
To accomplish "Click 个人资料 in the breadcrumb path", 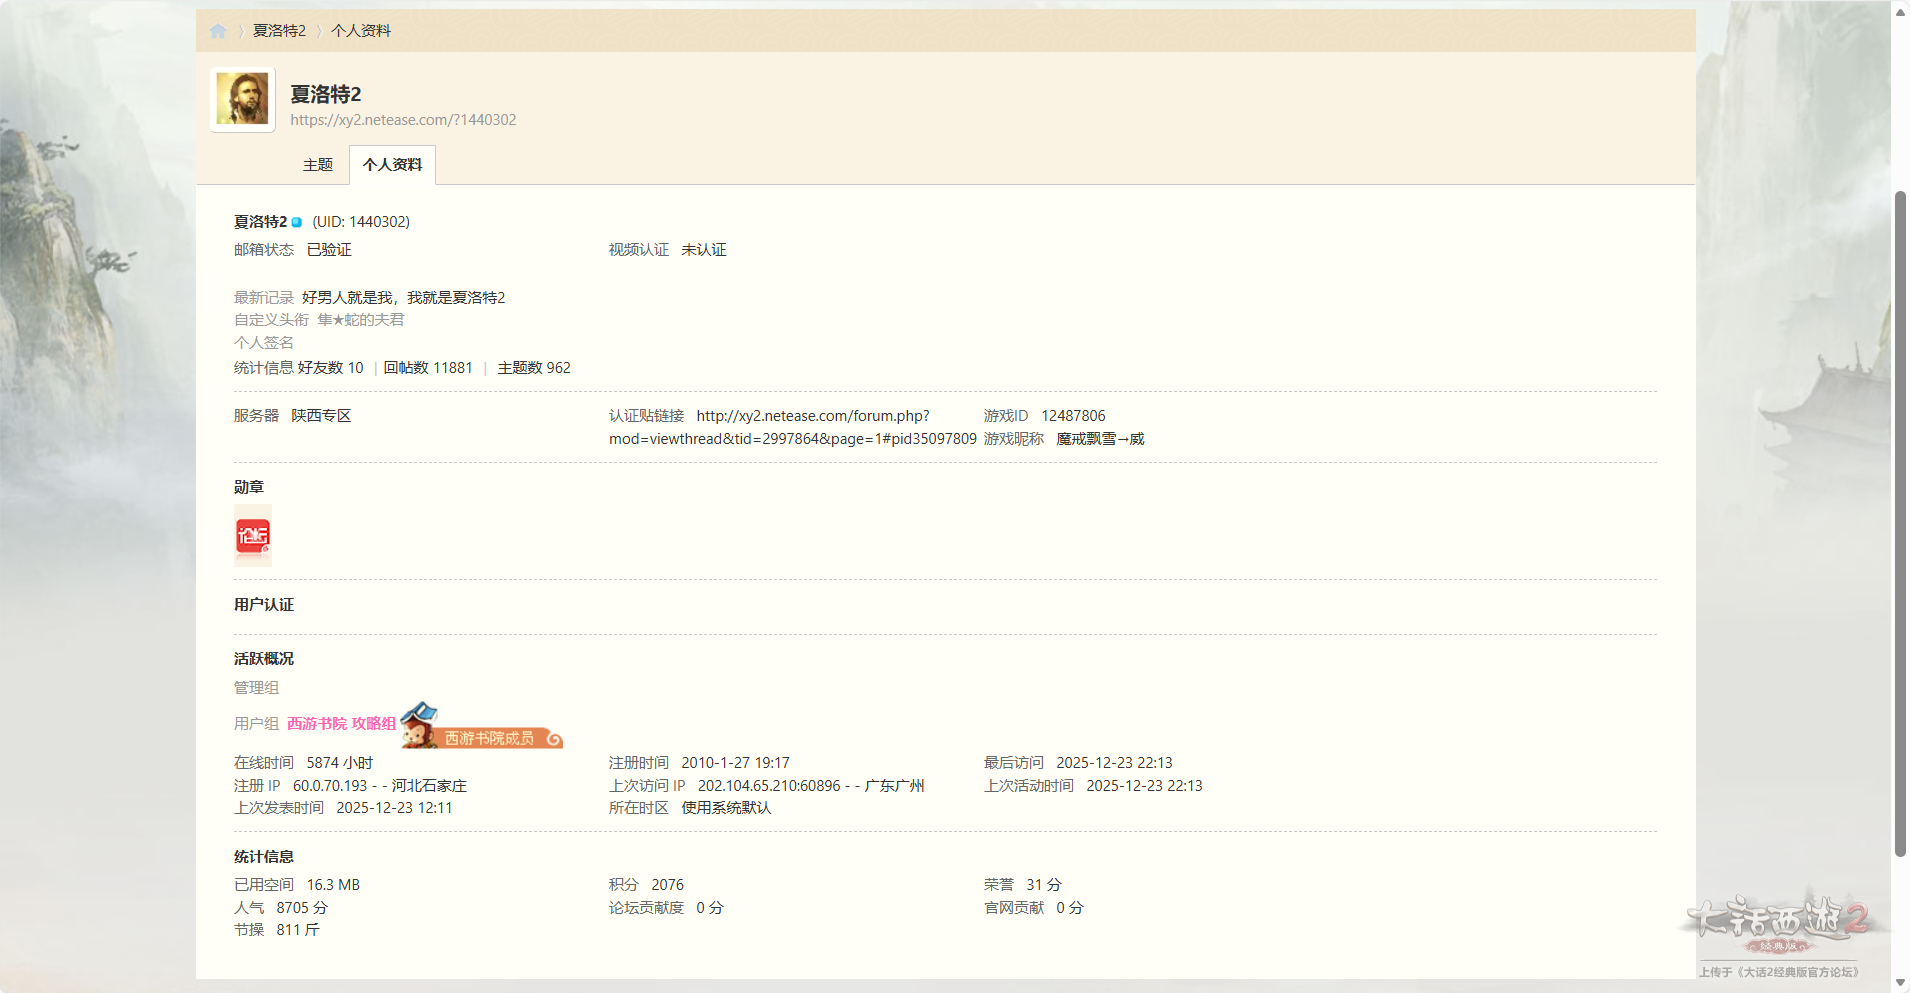I will pos(361,31).
